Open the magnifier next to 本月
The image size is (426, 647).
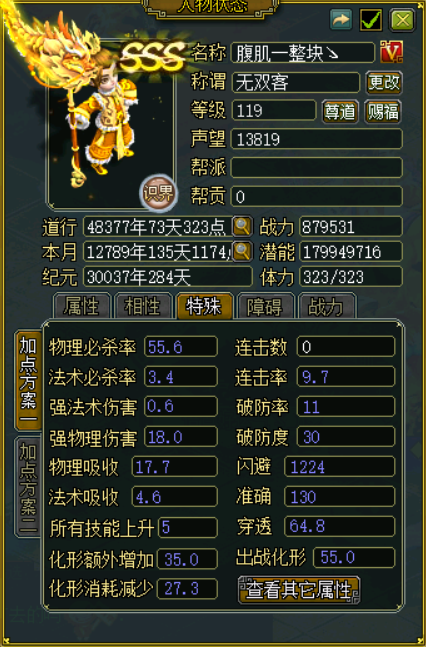click(x=242, y=251)
